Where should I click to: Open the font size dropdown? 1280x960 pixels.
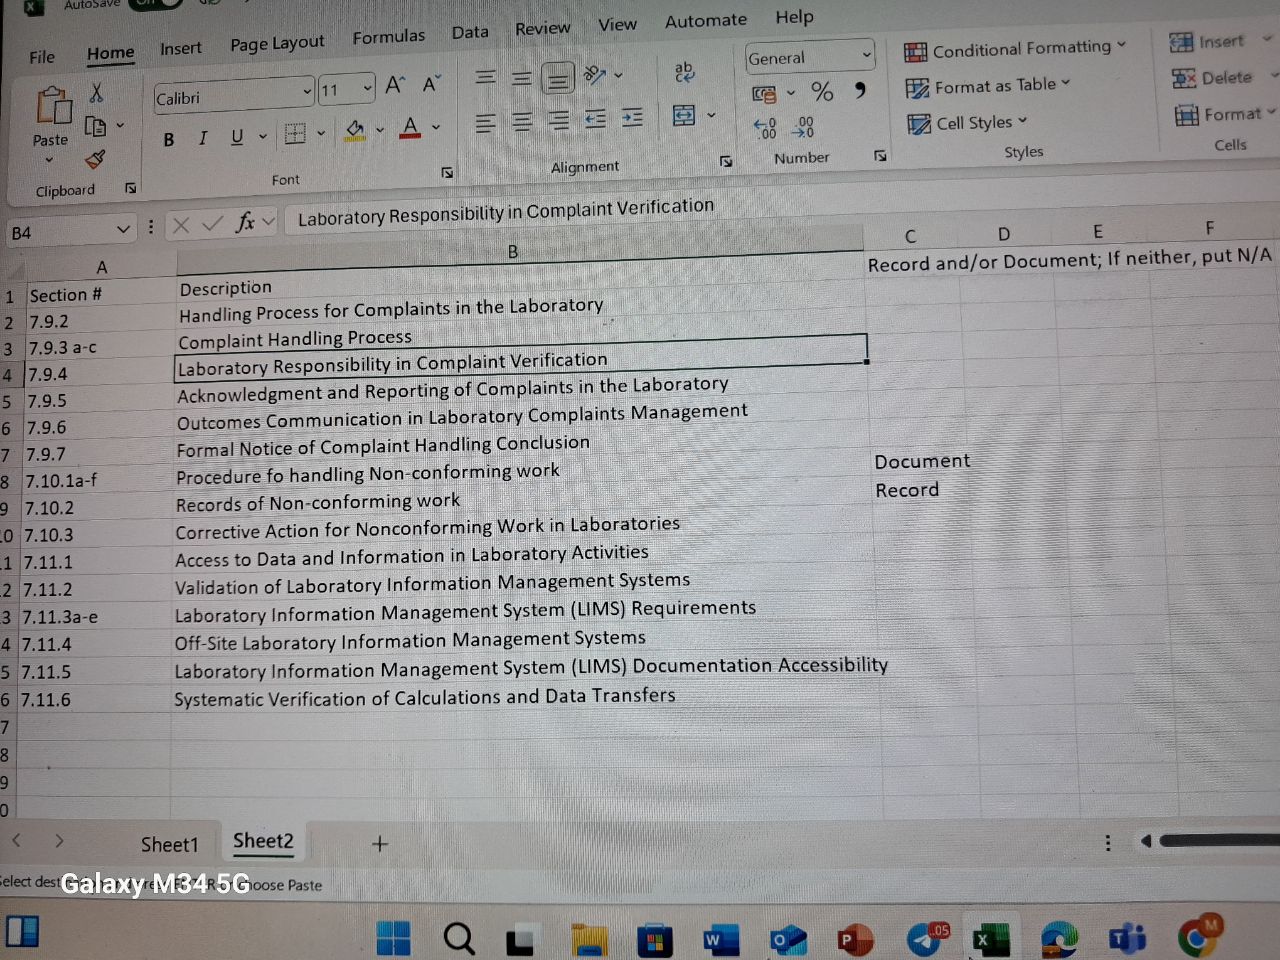[x=364, y=88]
